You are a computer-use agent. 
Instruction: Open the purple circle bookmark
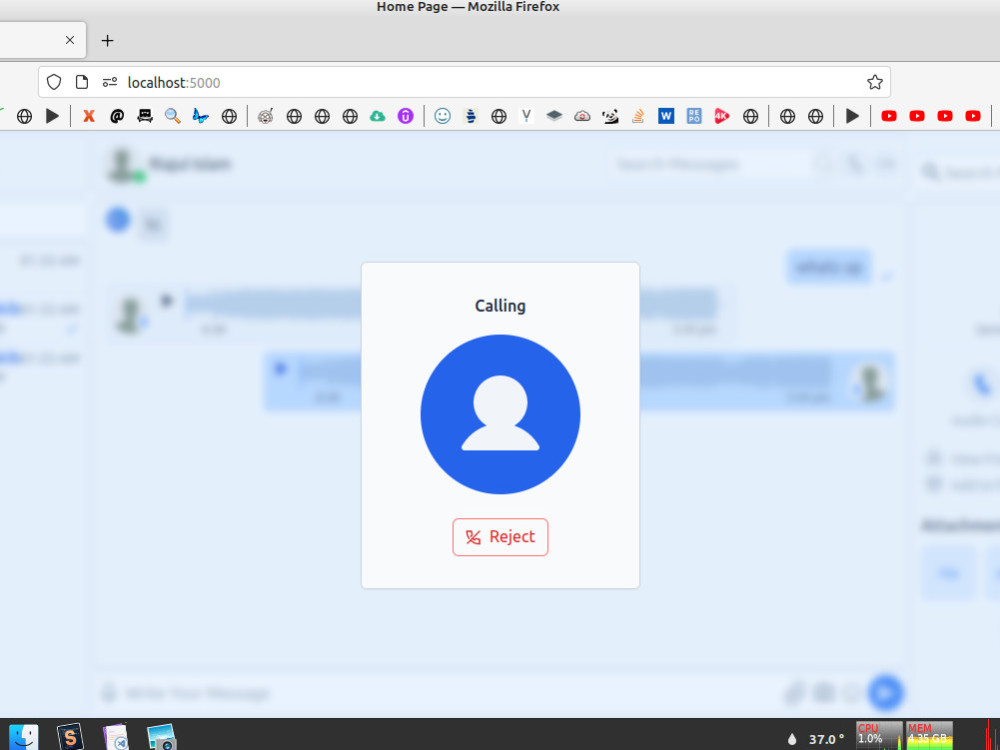point(406,116)
